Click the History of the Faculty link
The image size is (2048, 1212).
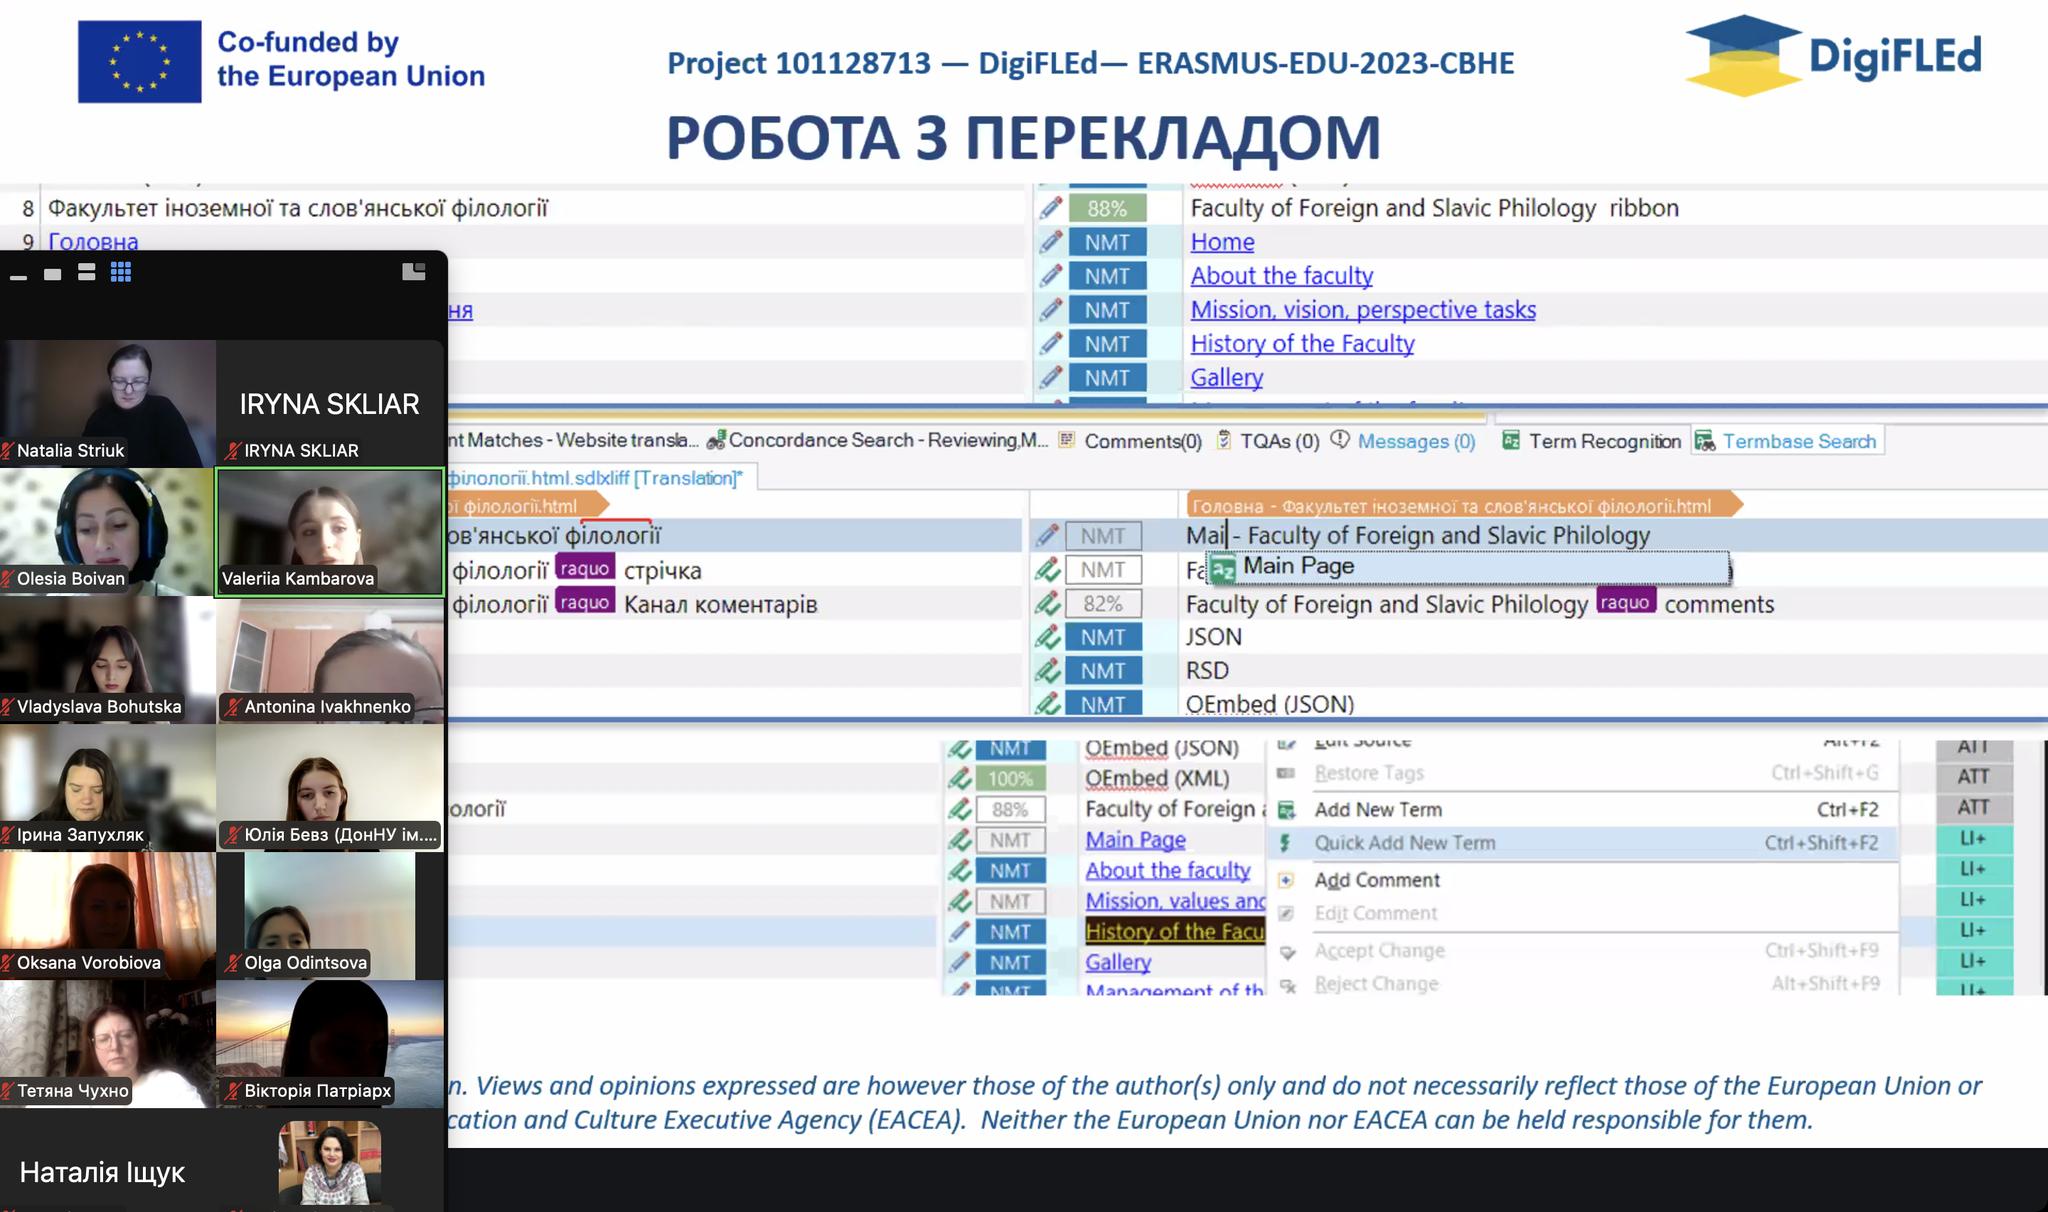coord(1301,343)
